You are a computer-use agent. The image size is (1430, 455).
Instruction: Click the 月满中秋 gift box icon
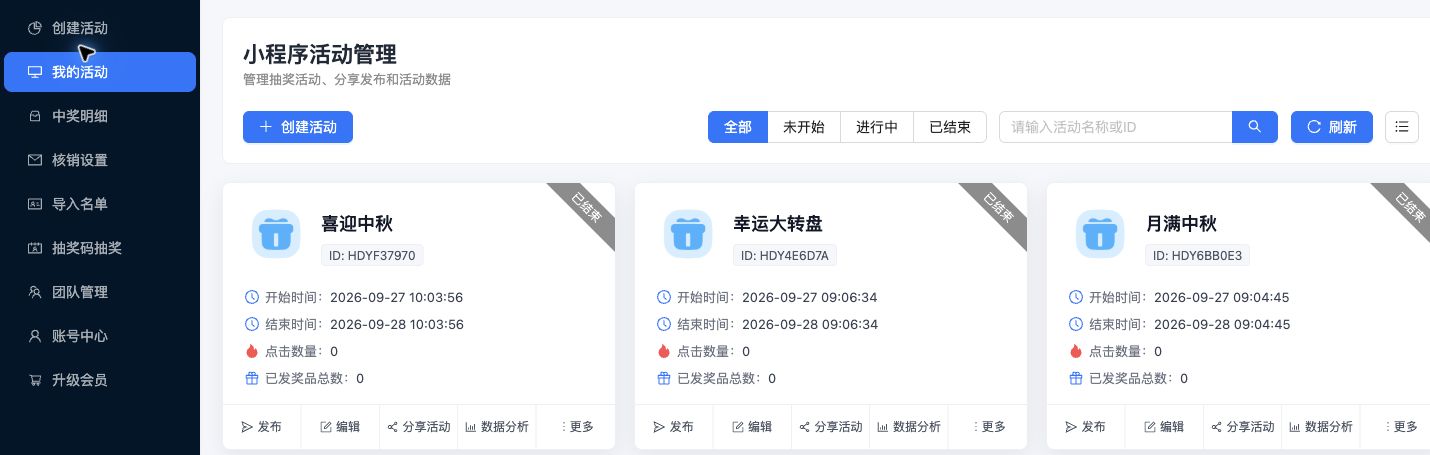(x=1100, y=235)
